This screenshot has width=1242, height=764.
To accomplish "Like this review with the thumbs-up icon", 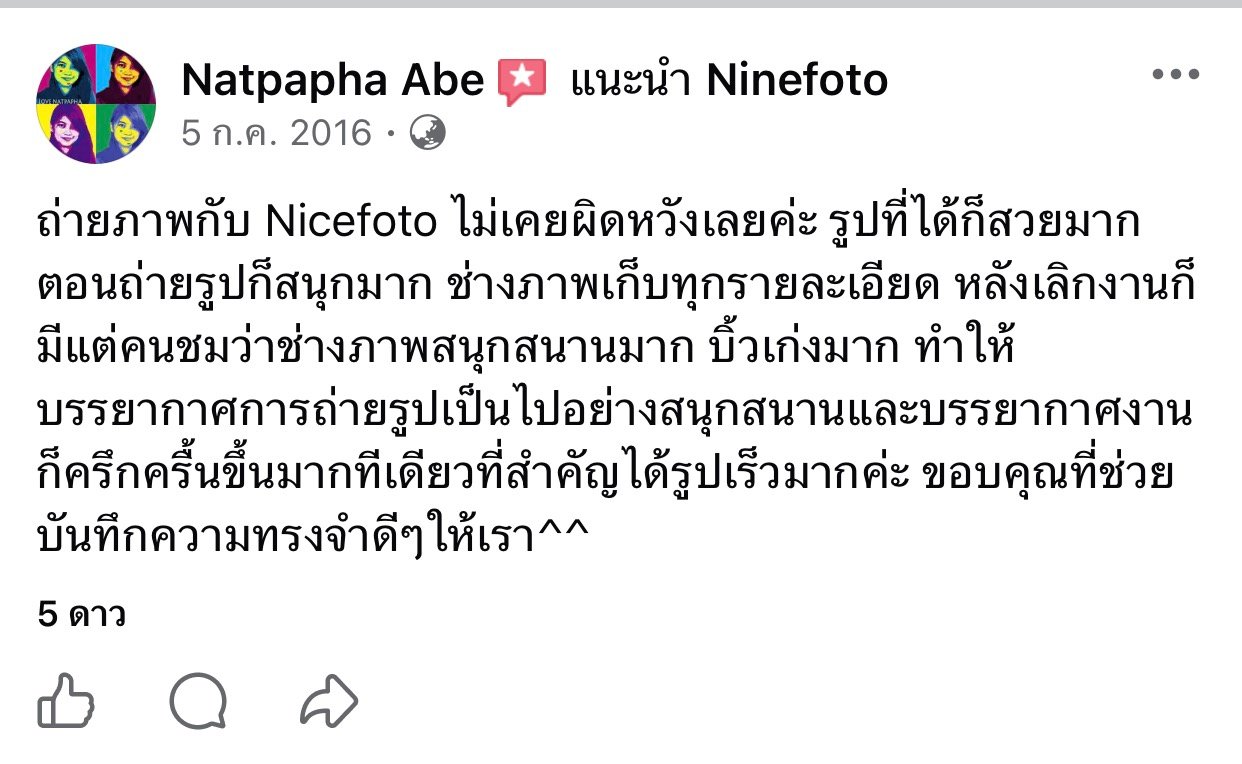I will coord(65,700).
